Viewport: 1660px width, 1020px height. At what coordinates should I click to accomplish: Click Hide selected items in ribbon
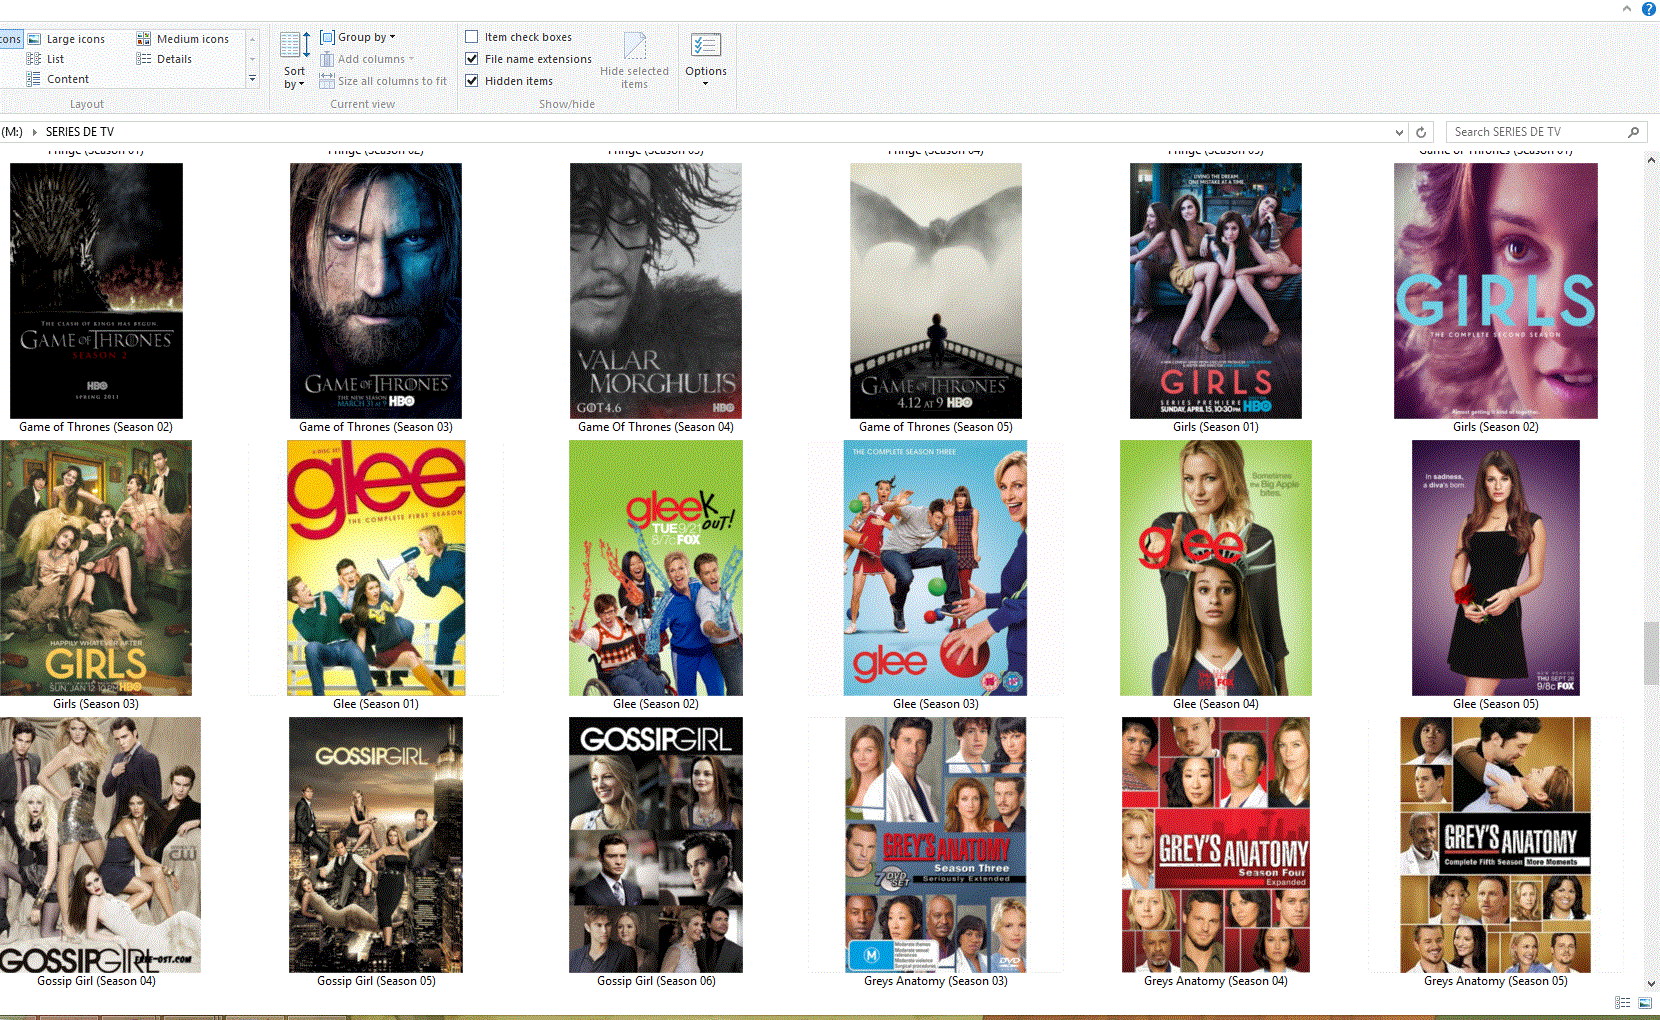634,61
